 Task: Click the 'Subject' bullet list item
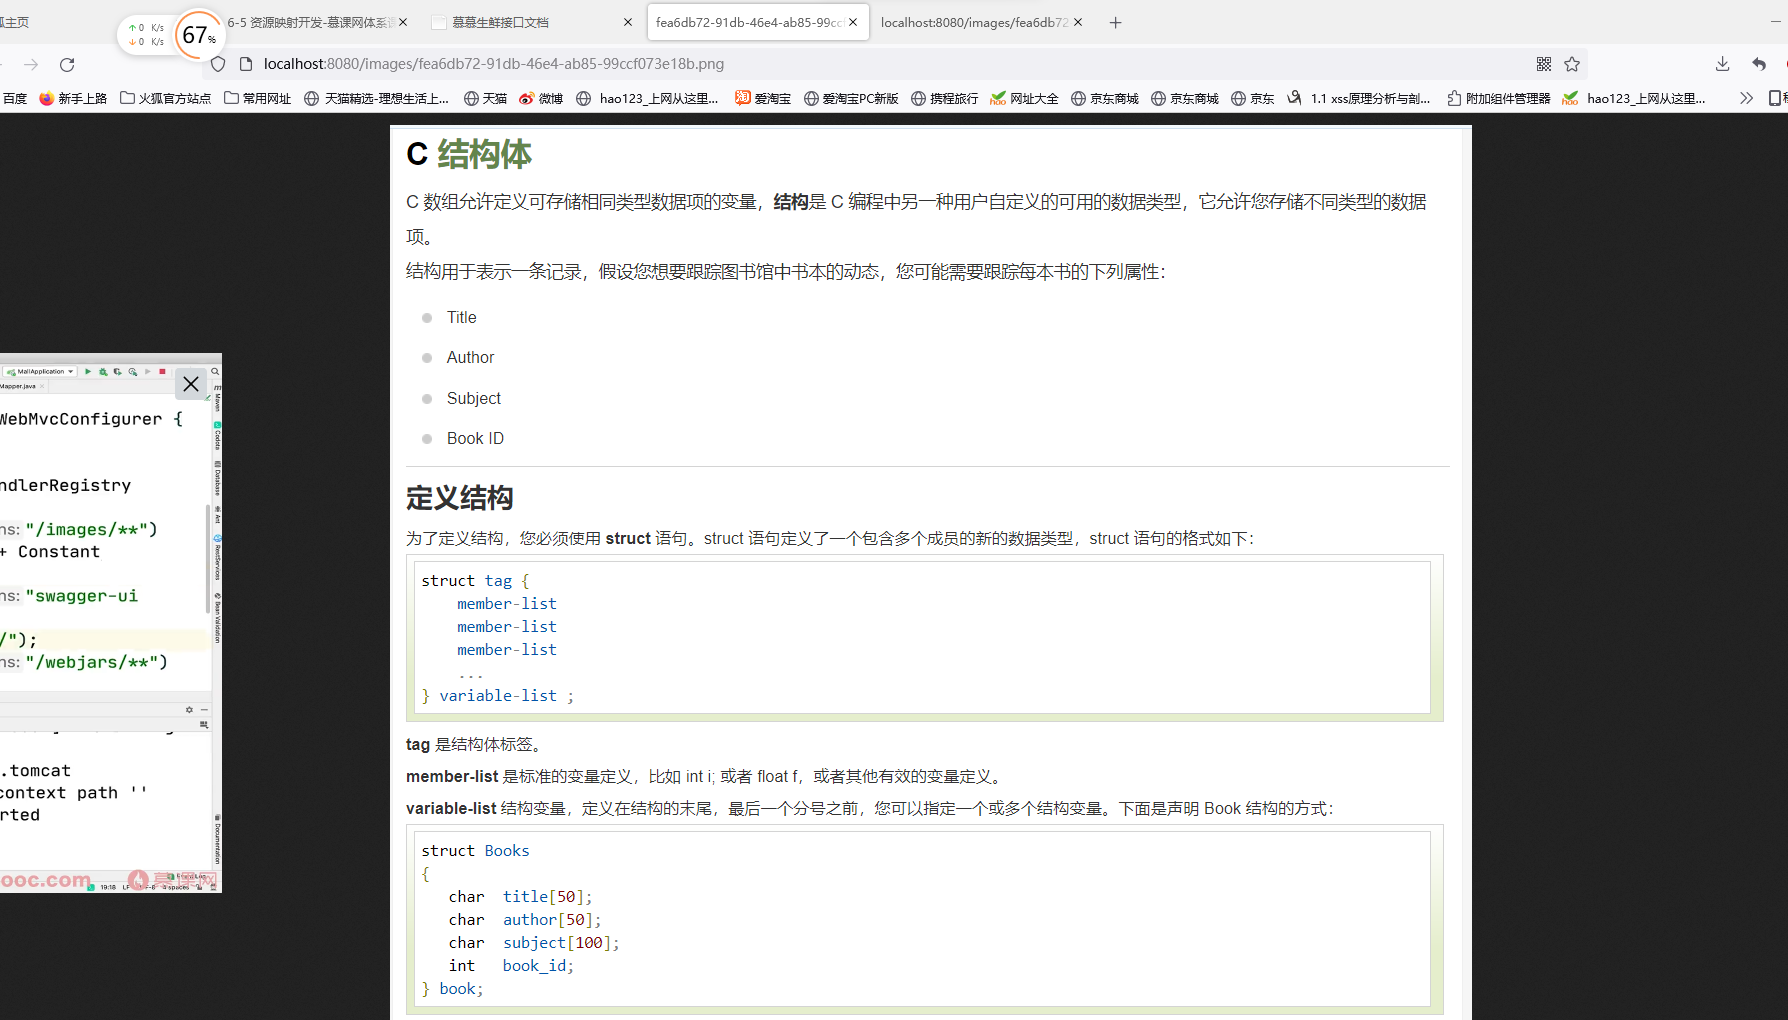pos(473,398)
